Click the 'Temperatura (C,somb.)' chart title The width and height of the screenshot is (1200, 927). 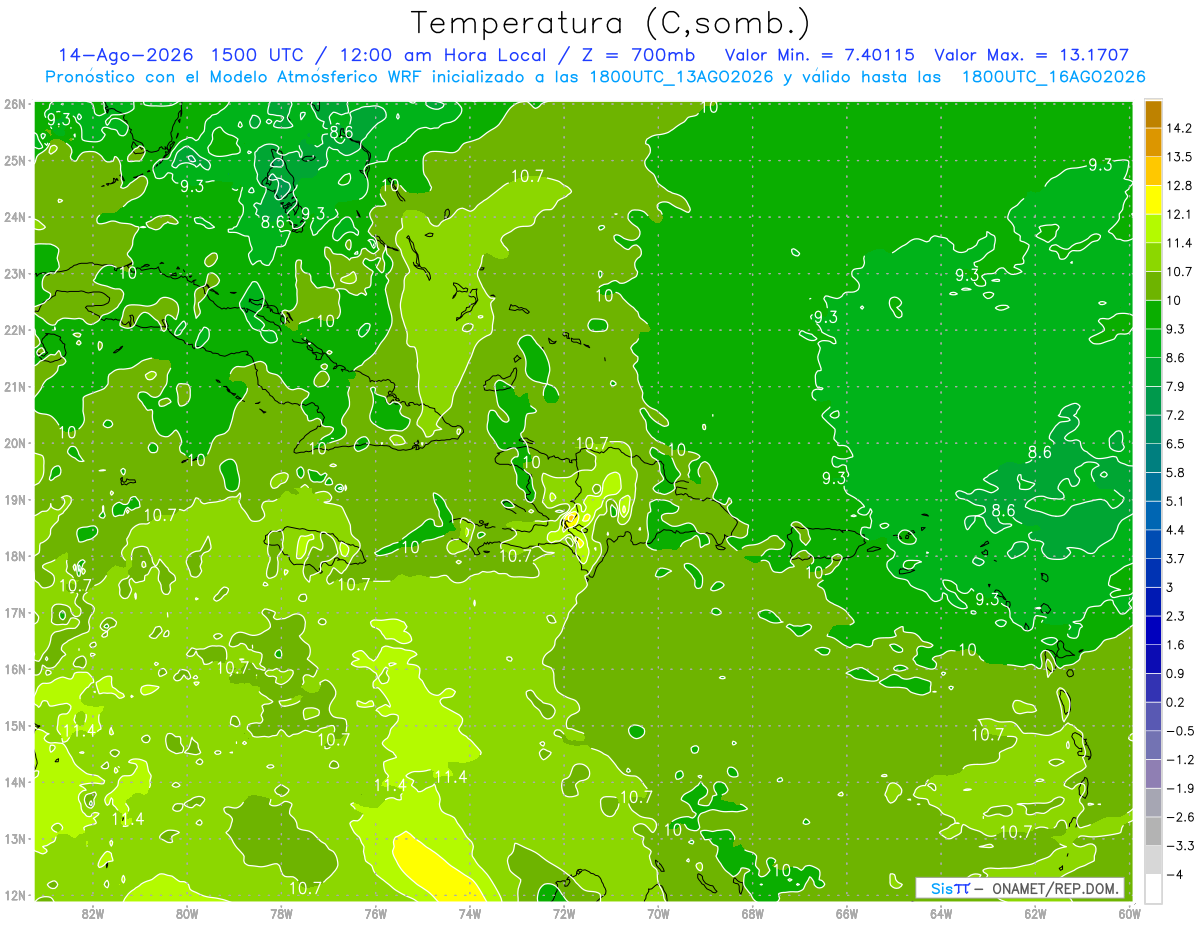coord(611,23)
